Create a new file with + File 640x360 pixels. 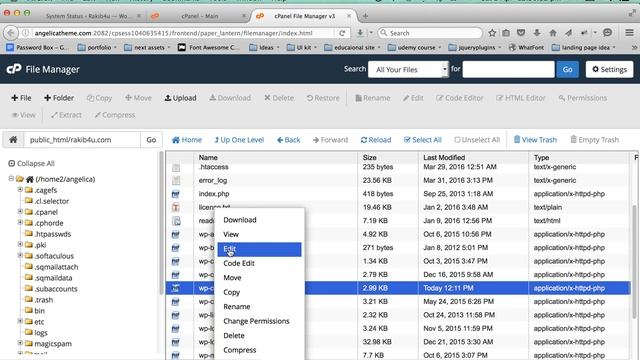[x=21, y=98]
